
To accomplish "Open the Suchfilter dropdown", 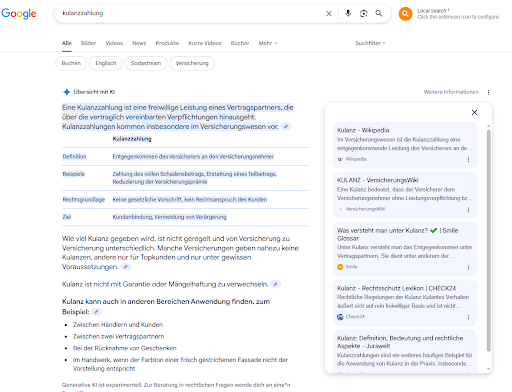I will point(370,43).
